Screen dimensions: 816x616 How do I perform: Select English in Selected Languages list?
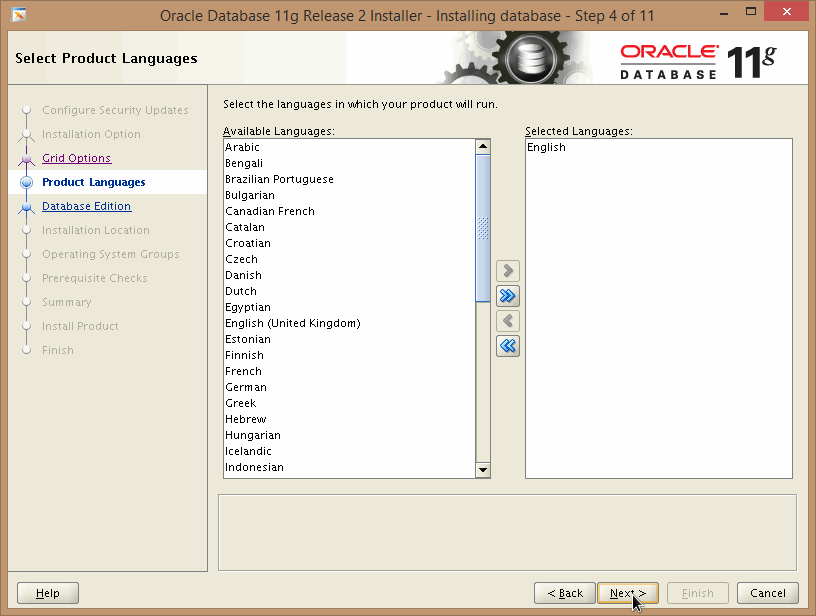pyautogui.click(x=546, y=147)
